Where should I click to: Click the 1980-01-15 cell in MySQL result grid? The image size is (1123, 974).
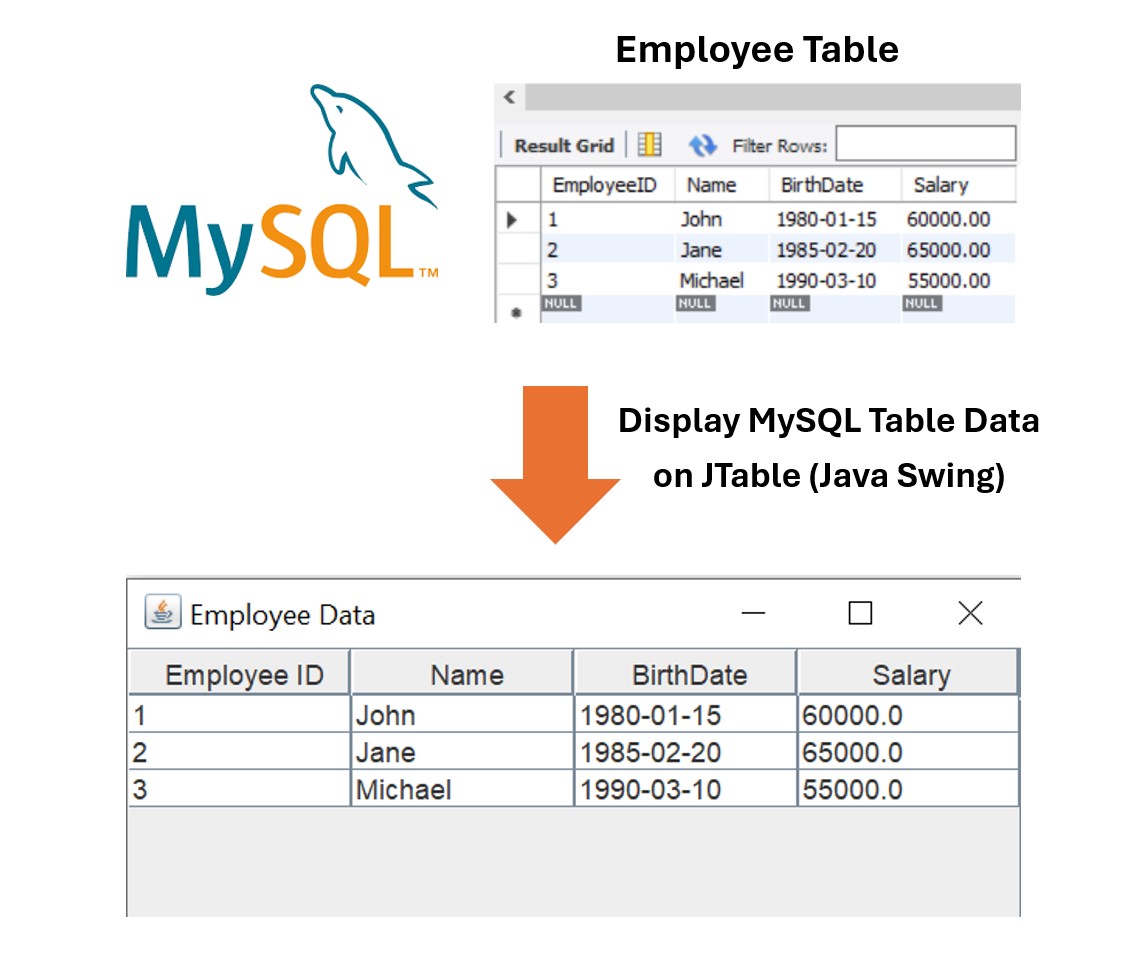[x=834, y=219]
